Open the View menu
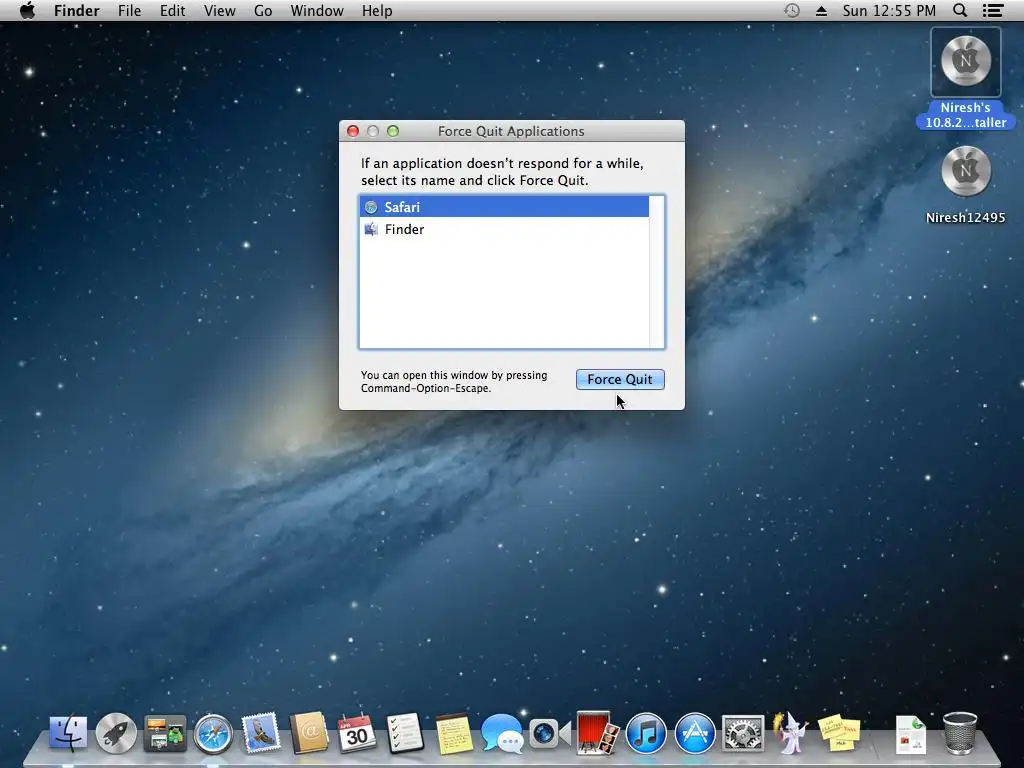Viewport: 1024px width, 768px height. click(x=219, y=10)
